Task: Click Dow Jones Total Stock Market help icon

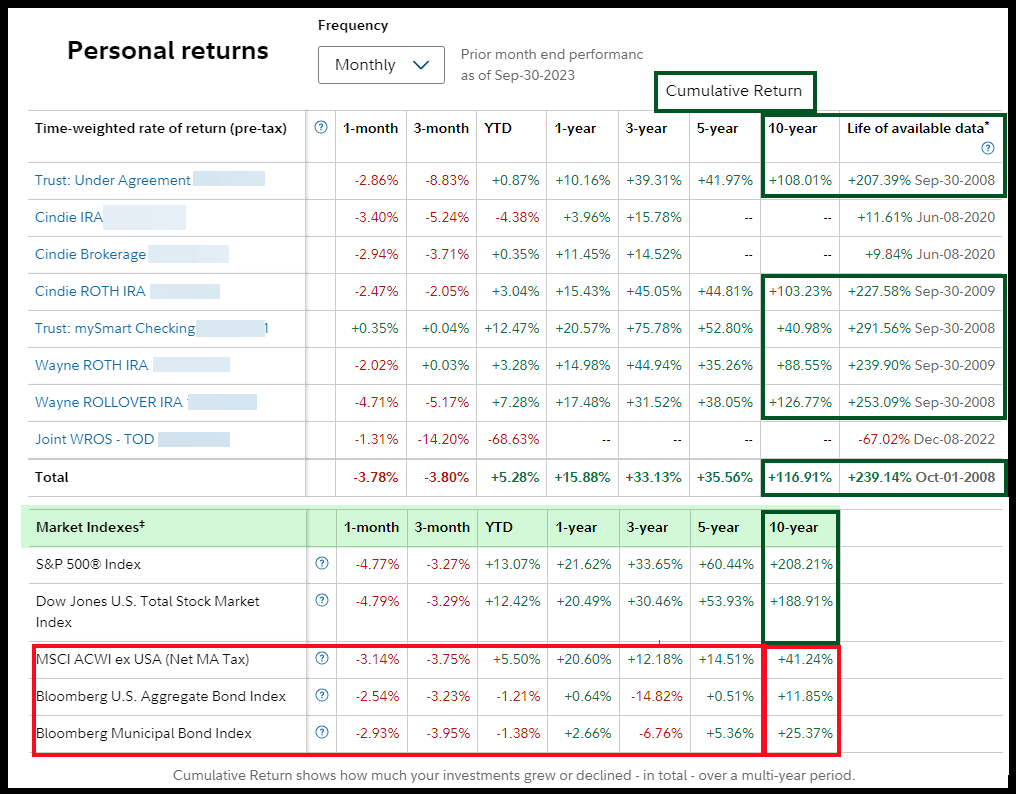Action: coord(321,601)
